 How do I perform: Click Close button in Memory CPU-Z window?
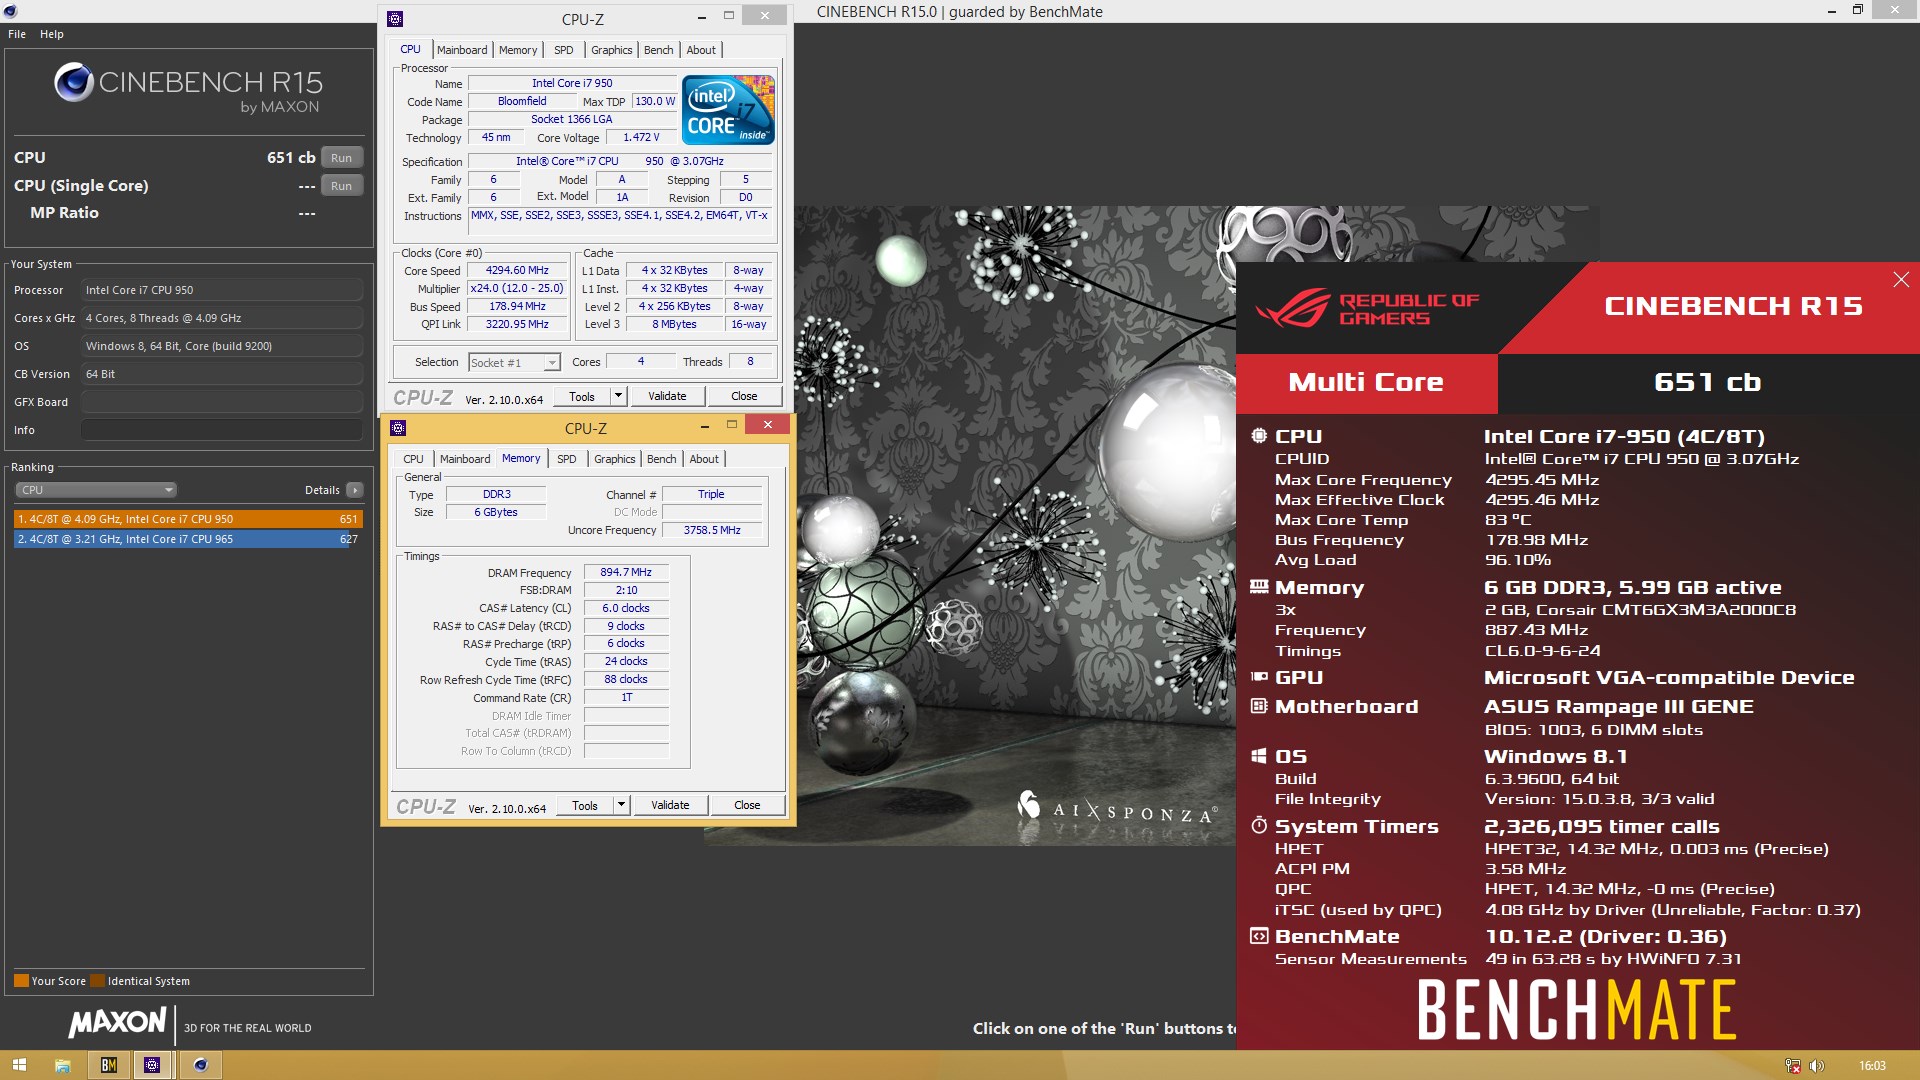click(747, 805)
